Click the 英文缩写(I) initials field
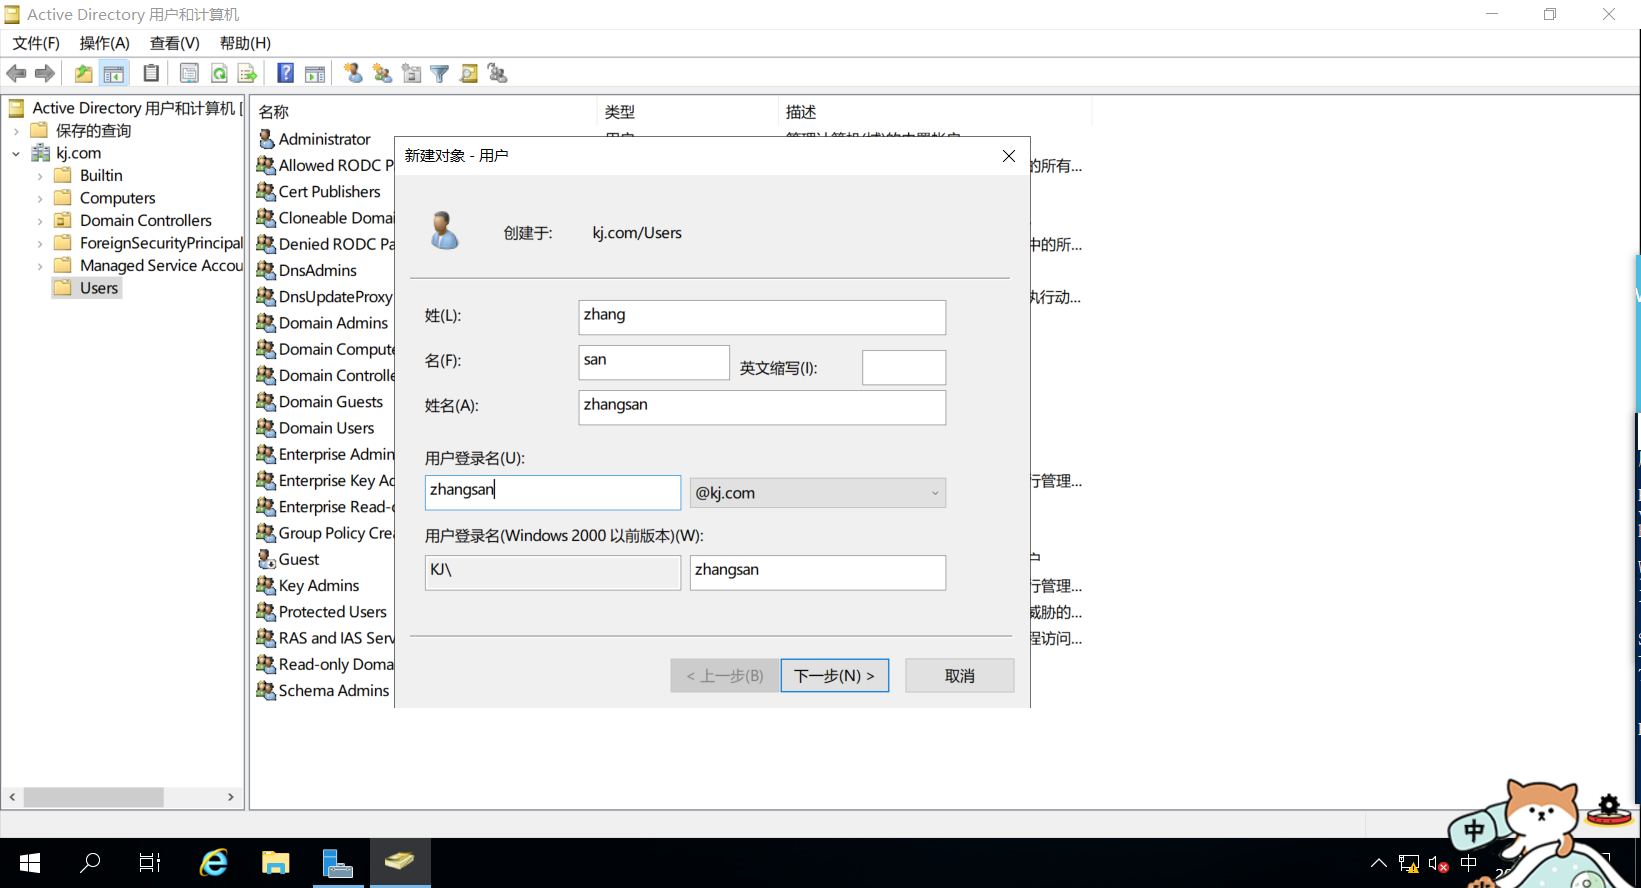 click(x=904, y=367)
